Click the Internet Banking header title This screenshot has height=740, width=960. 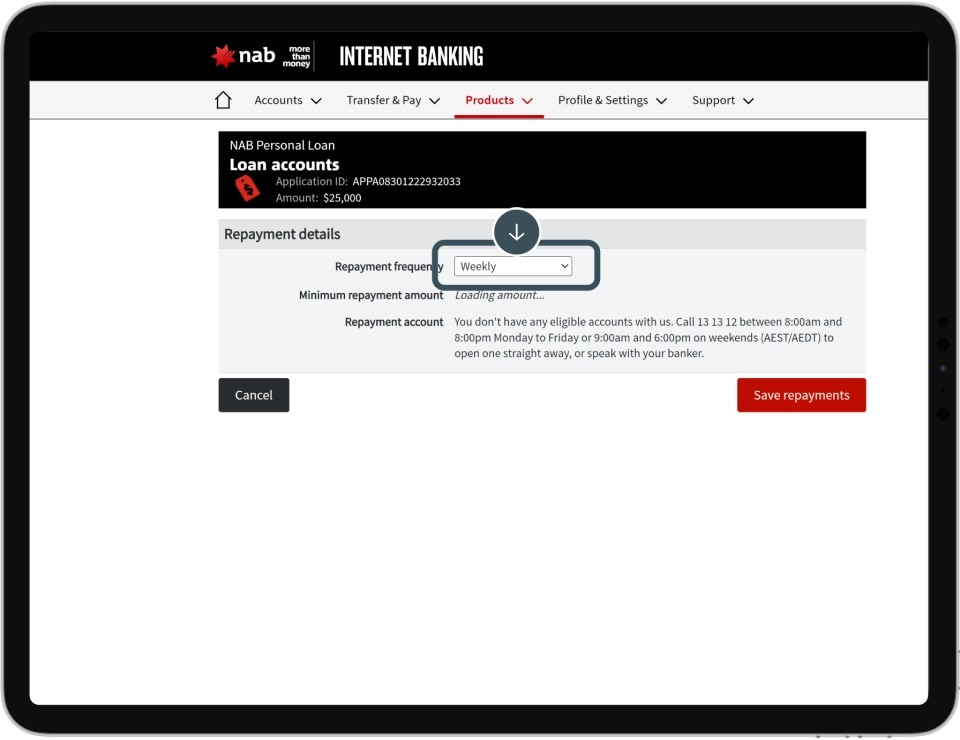click(x=411, y=57)
